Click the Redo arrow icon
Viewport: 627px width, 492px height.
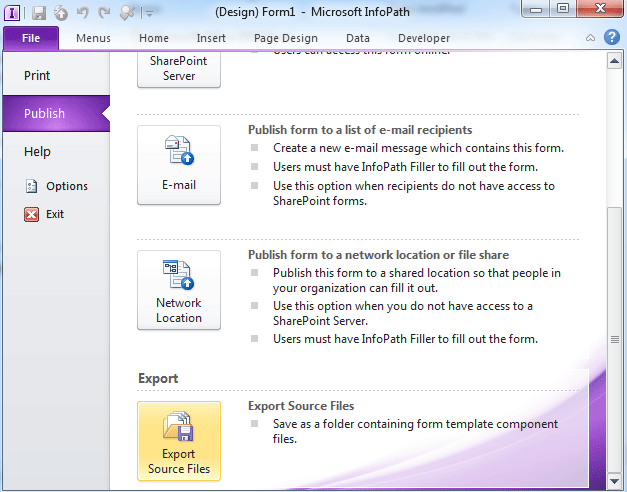105,13
